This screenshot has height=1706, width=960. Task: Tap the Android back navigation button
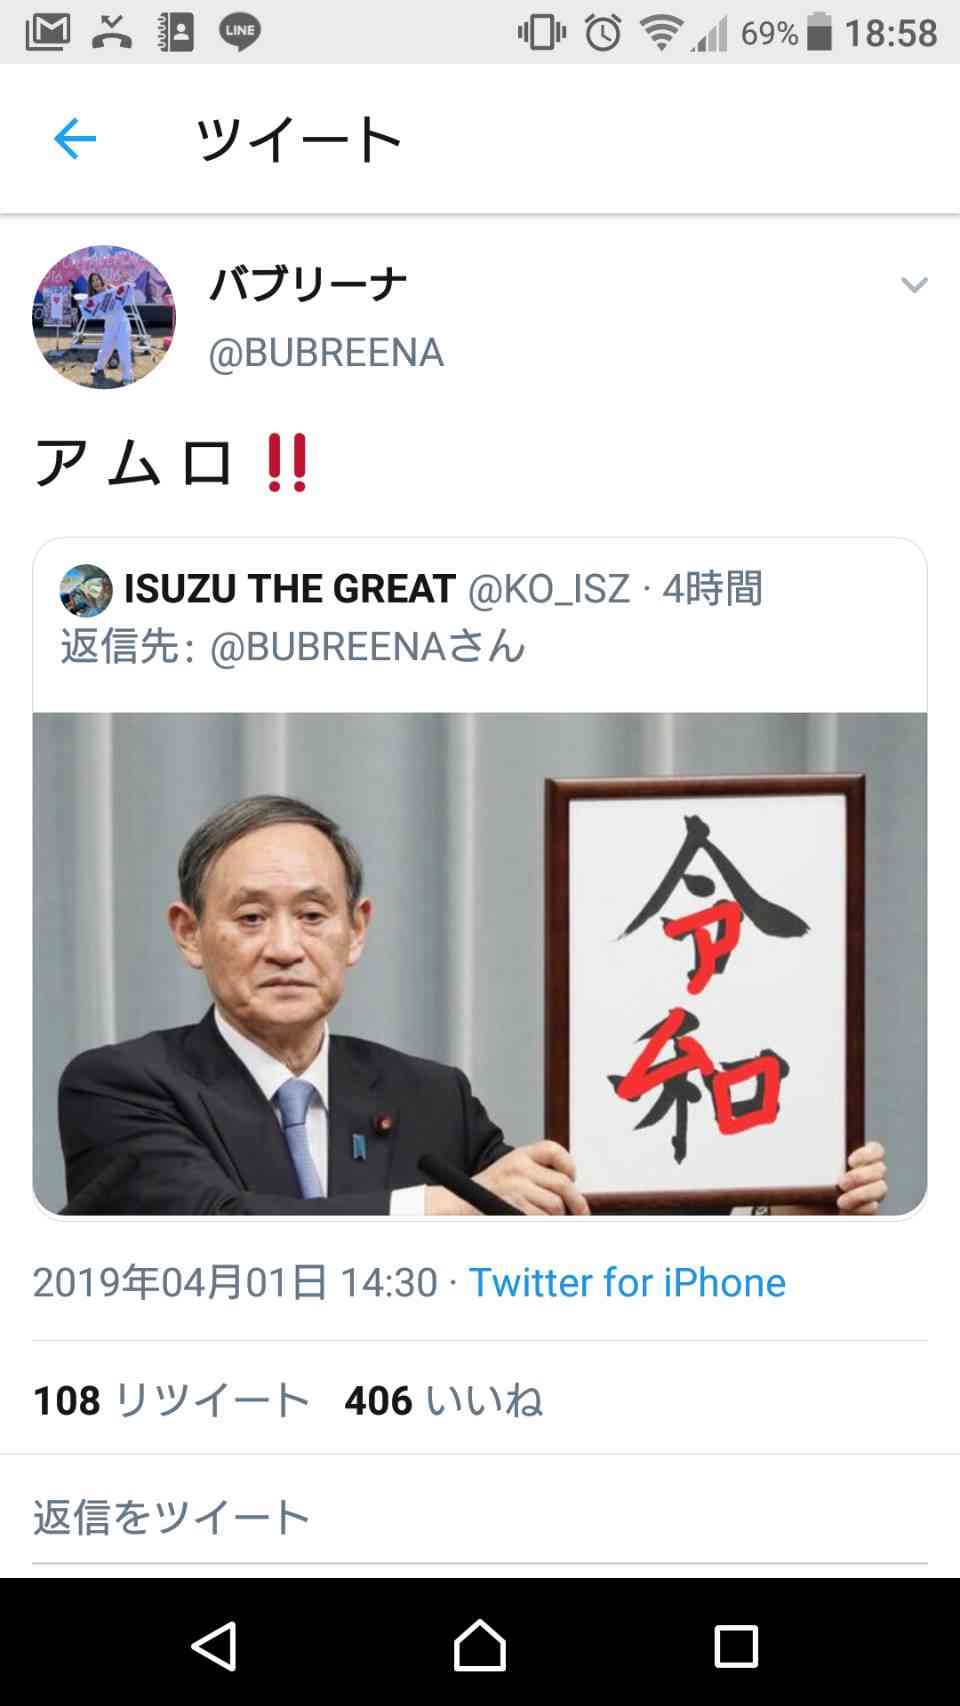214,1644
